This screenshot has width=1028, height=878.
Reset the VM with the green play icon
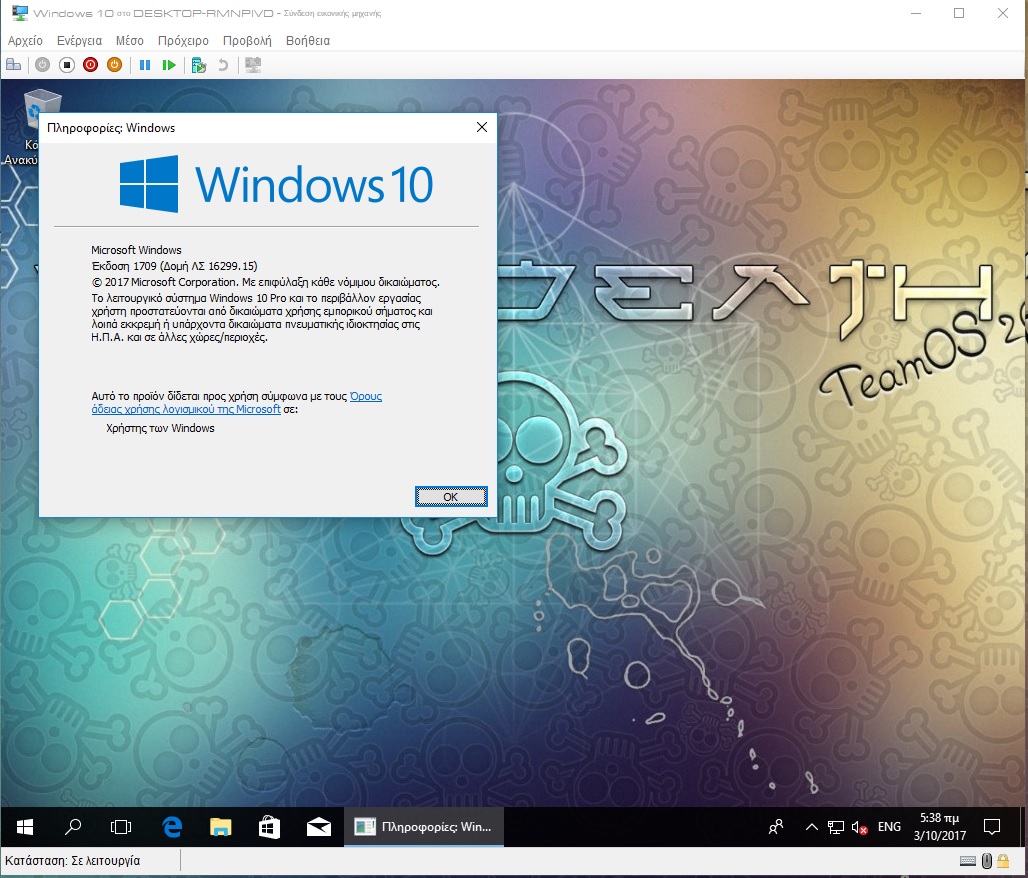169,65
